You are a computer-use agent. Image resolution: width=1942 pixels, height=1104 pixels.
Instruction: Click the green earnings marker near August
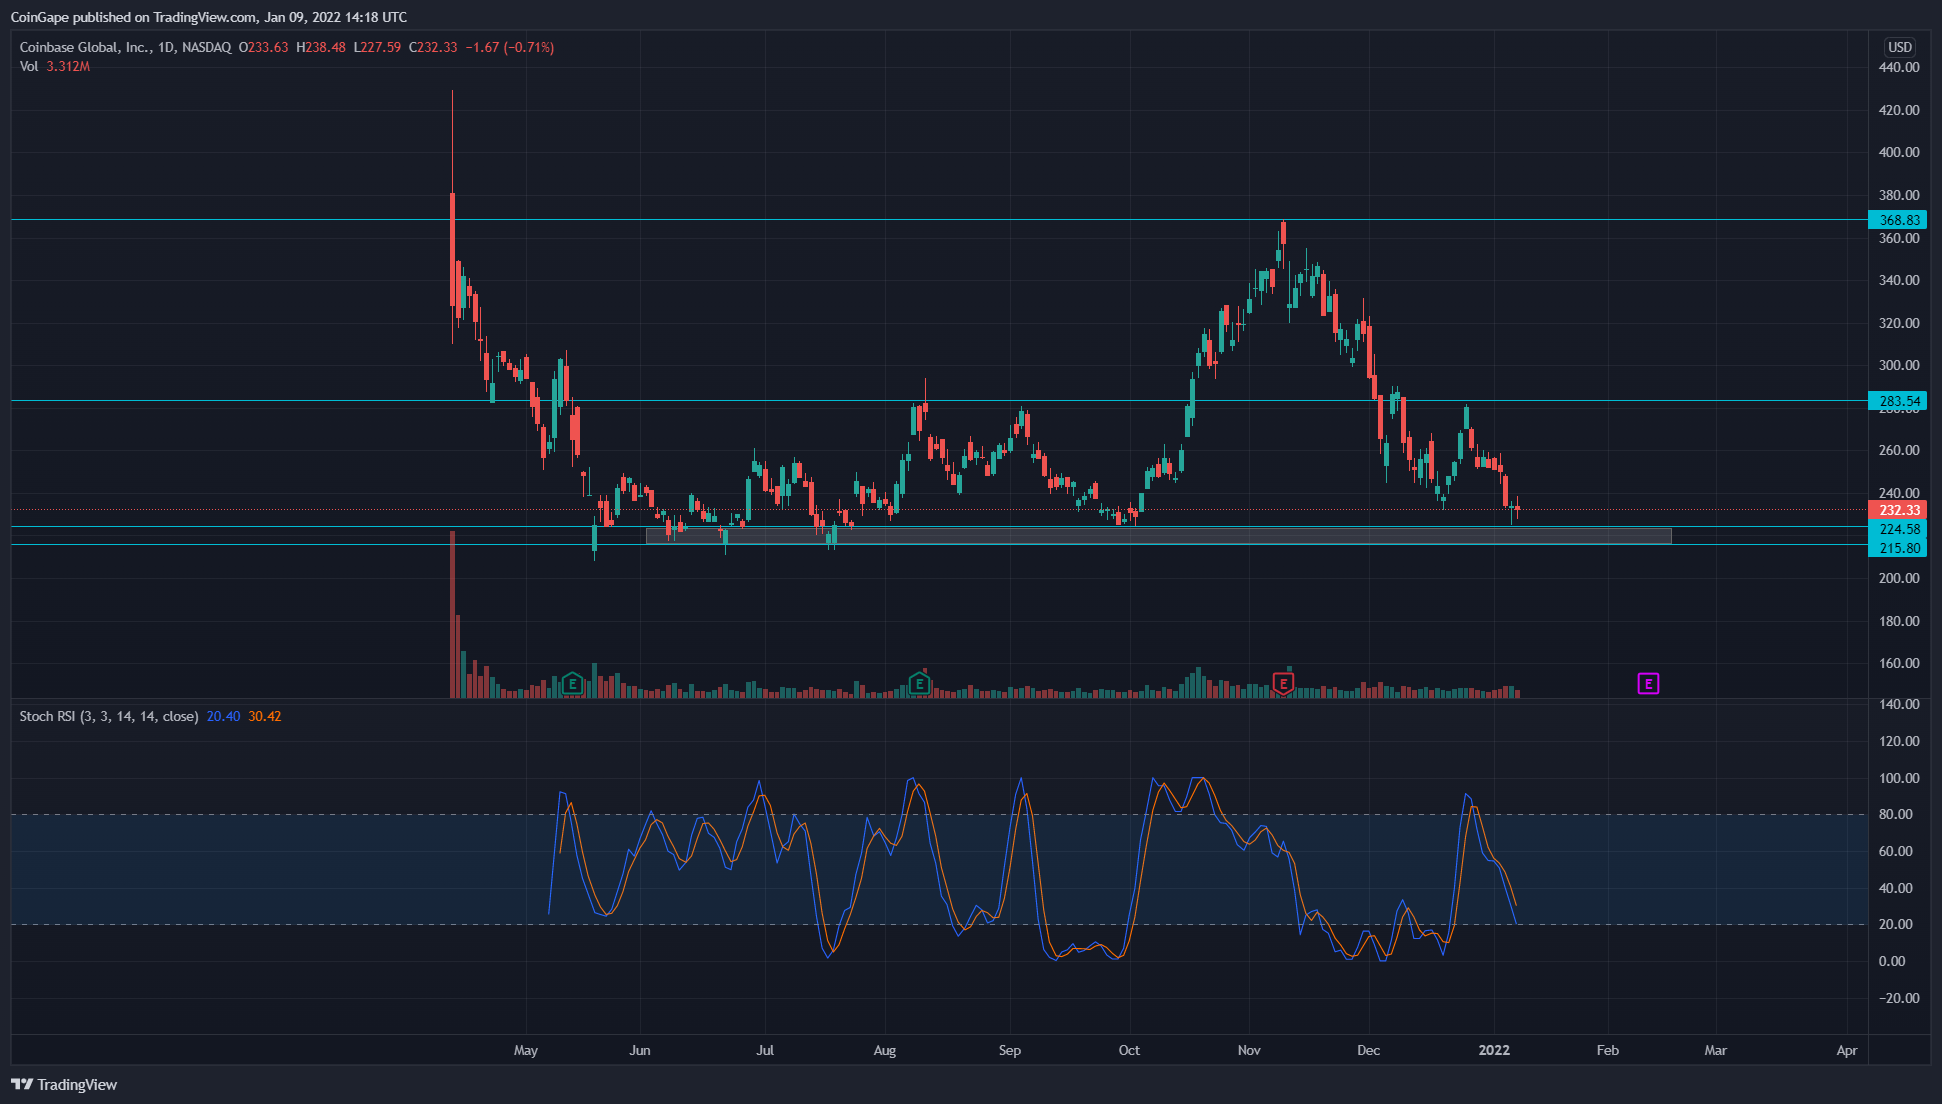click(919, 684)
